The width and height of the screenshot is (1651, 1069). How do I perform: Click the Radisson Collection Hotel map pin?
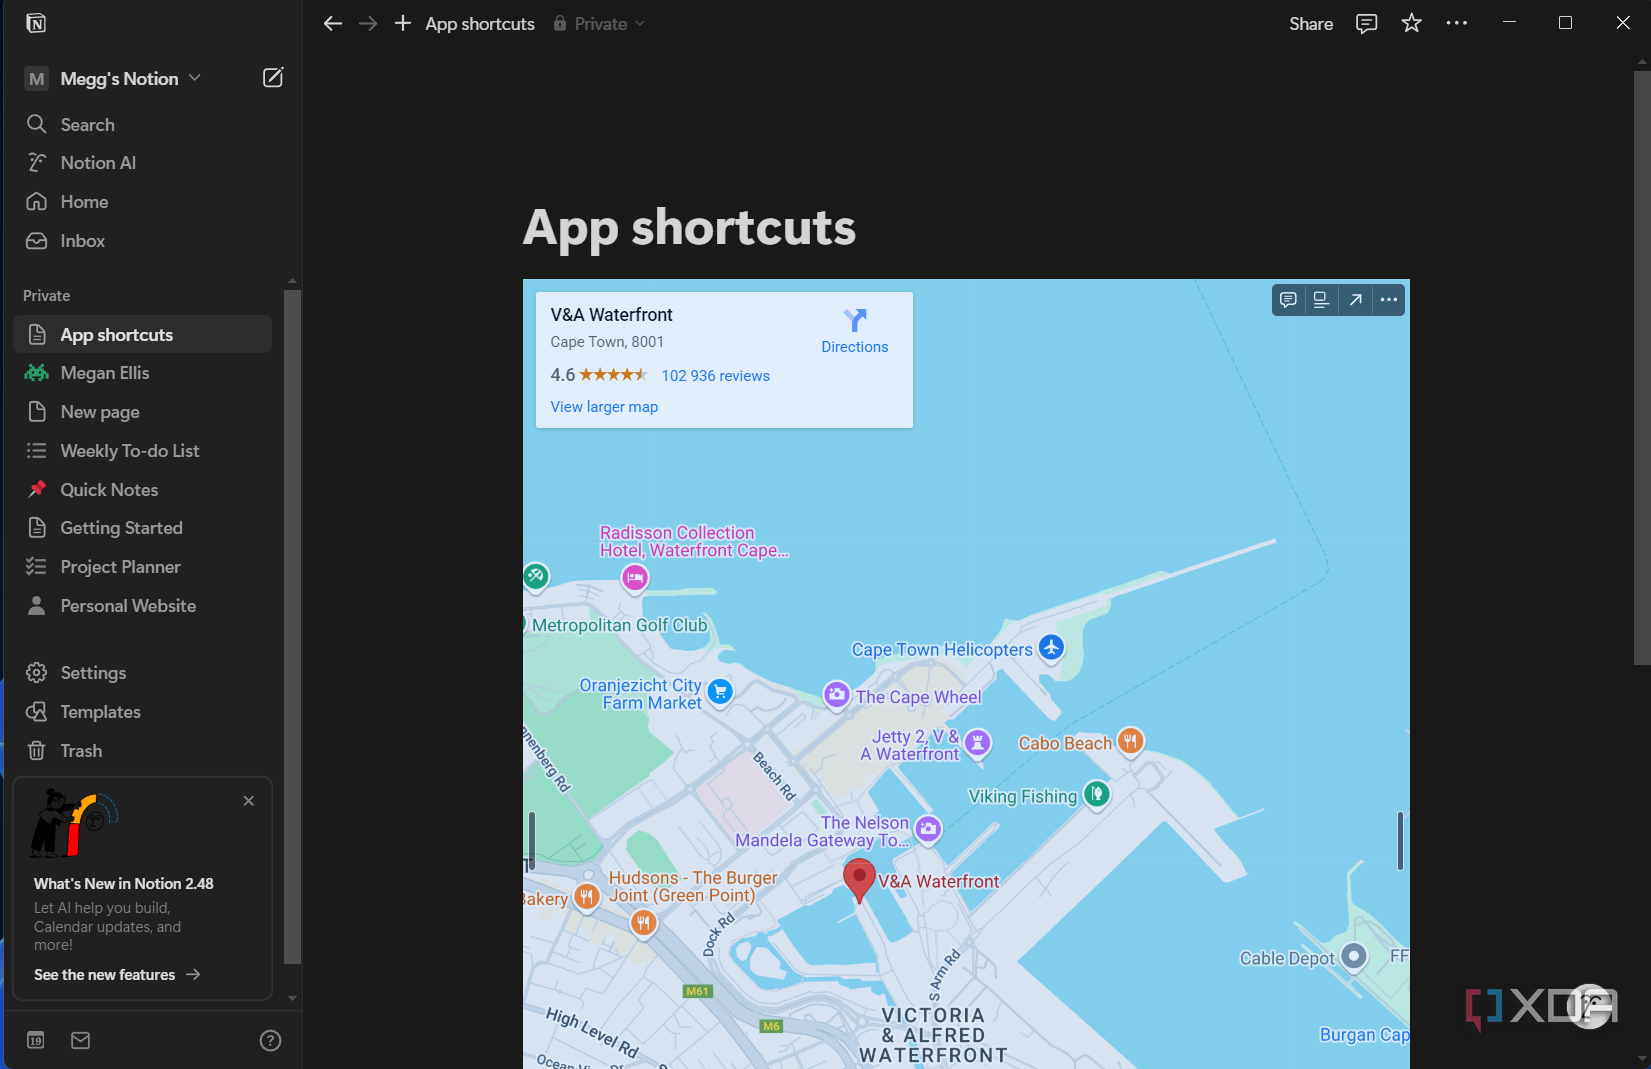635,578
